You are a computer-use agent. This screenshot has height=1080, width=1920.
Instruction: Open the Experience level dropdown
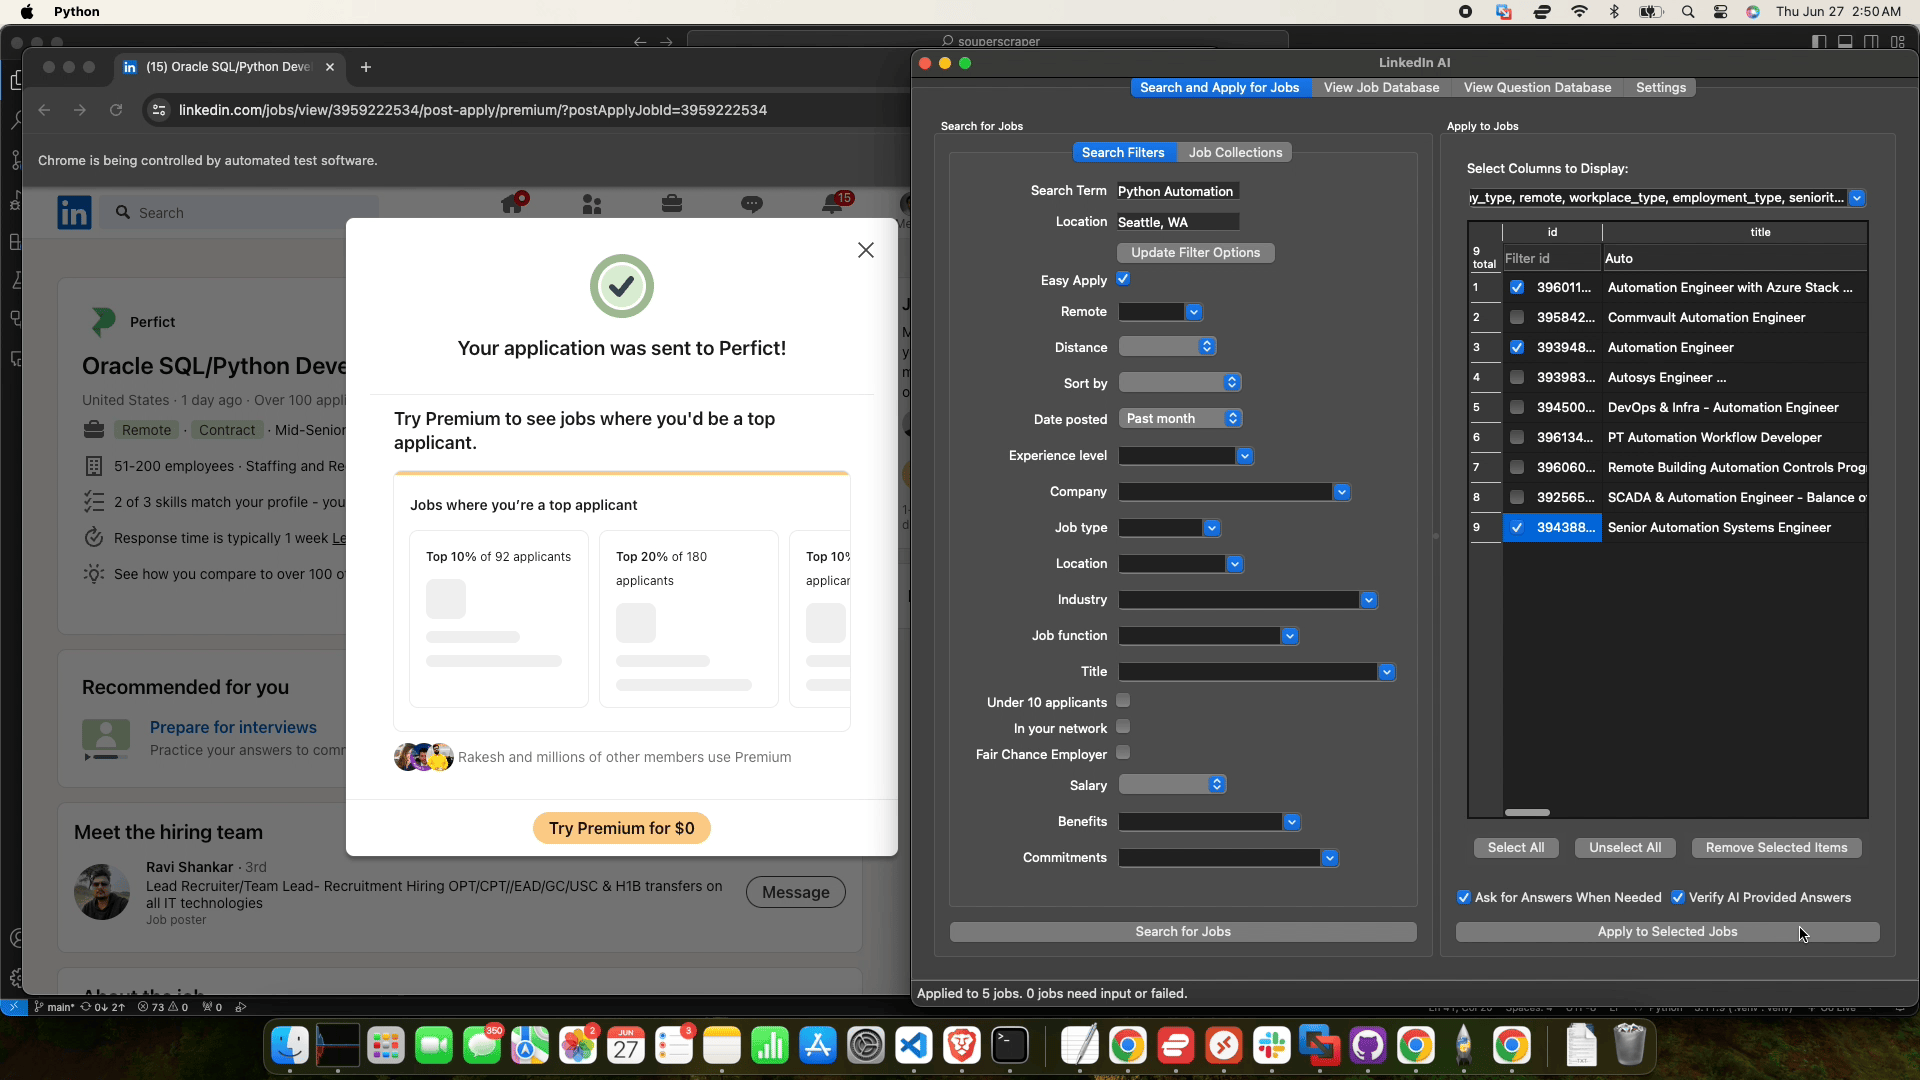coord(1186,455)
